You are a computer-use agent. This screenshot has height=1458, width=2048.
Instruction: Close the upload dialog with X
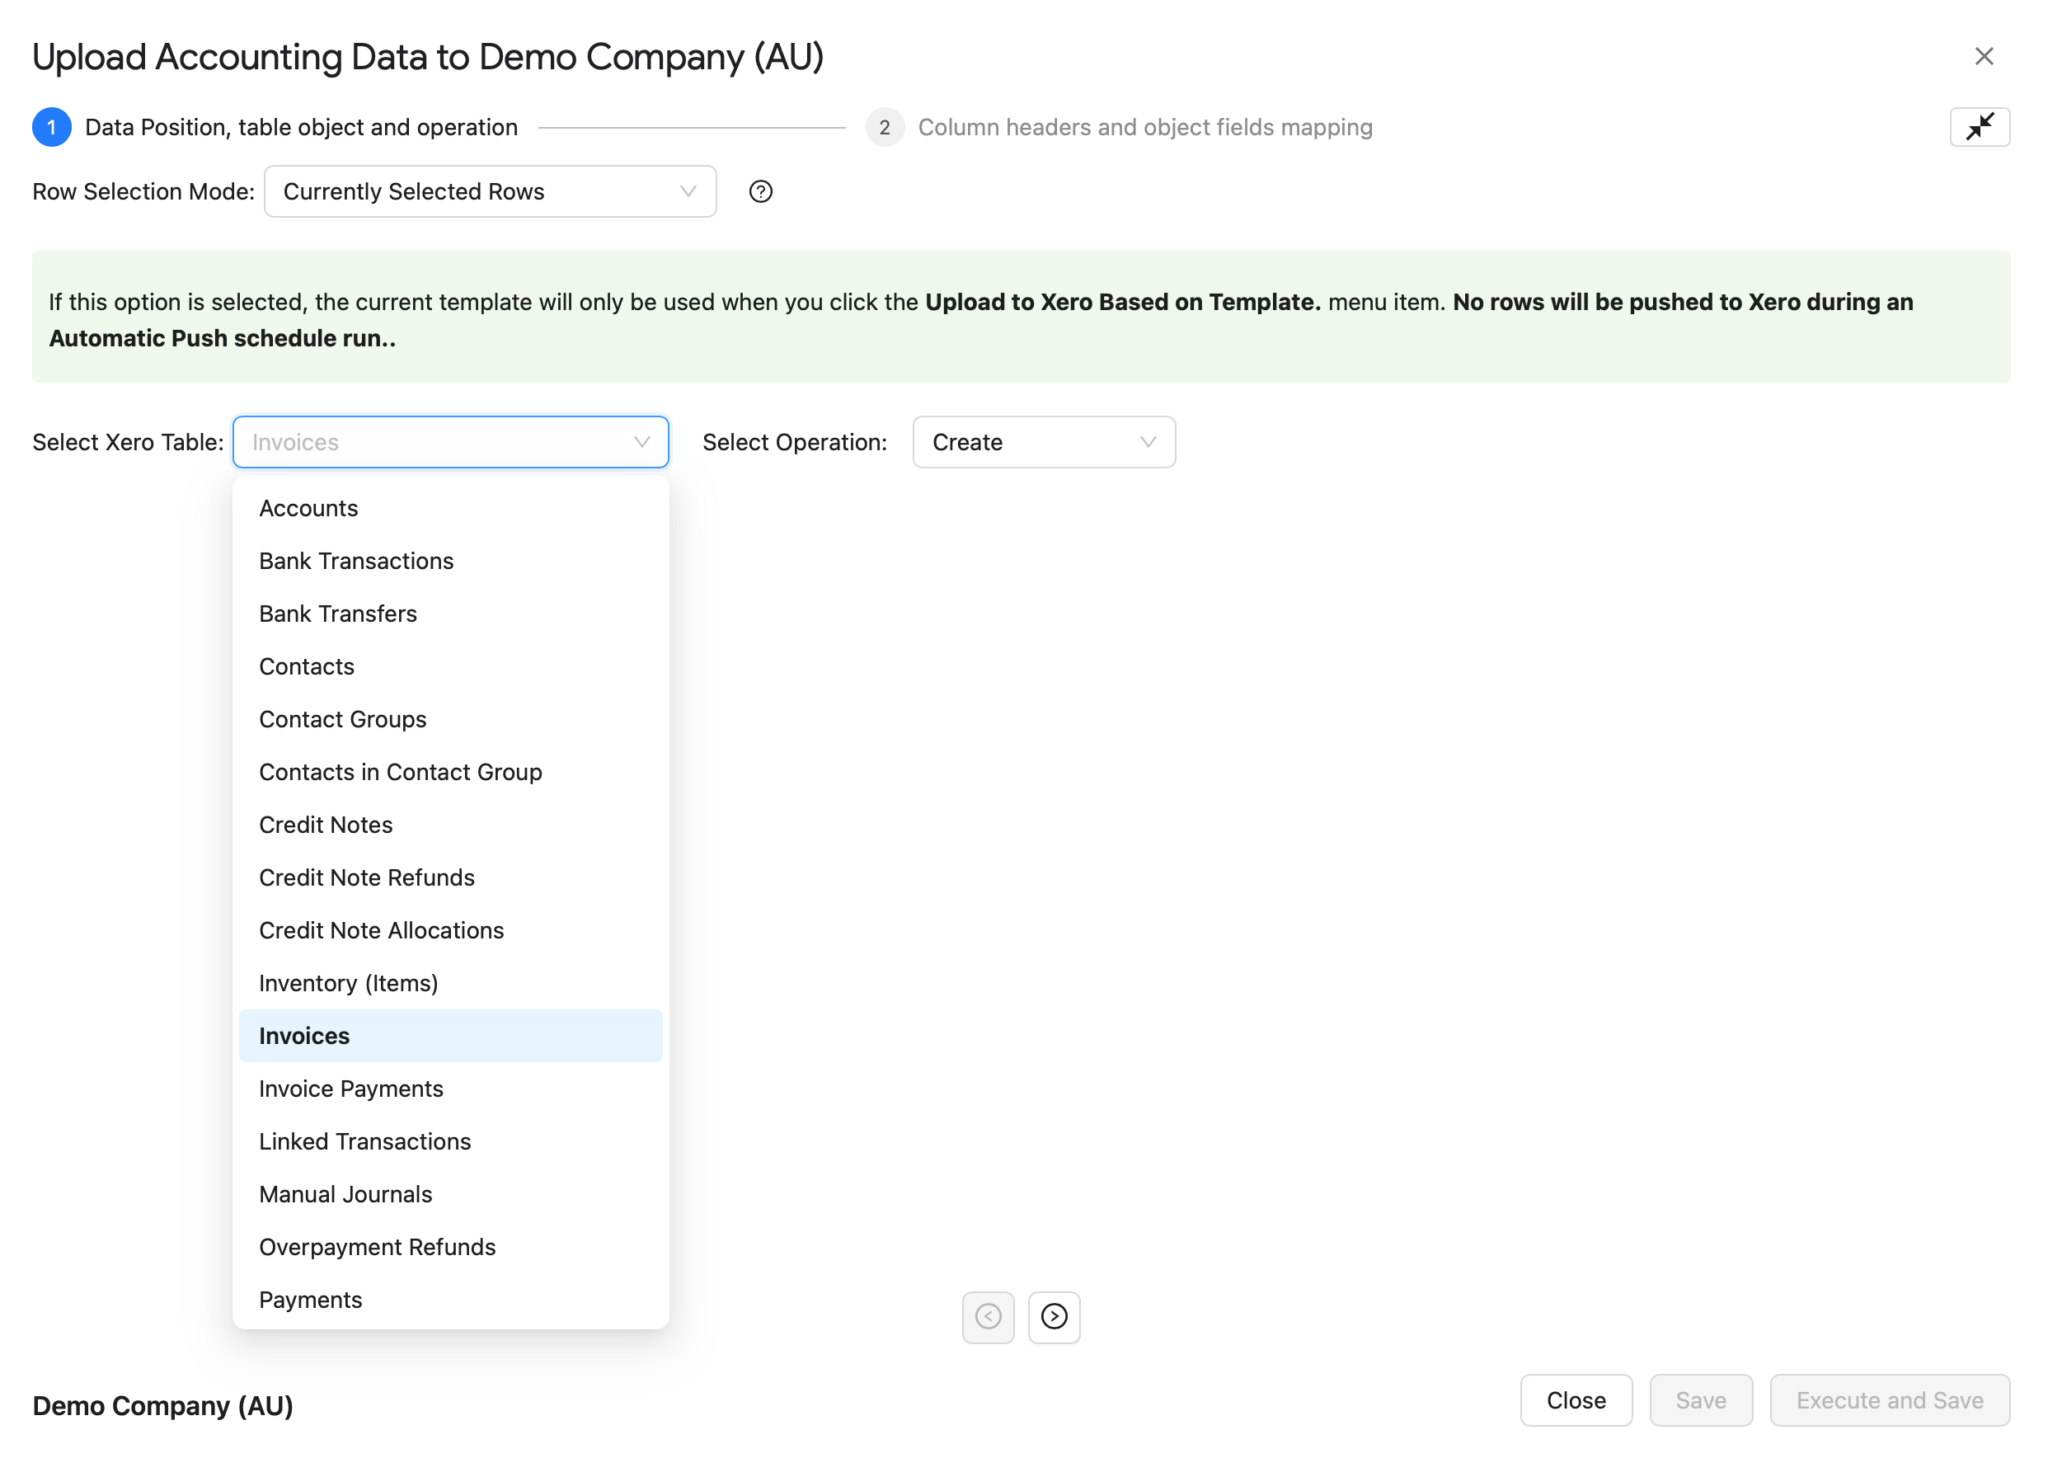(x=1984, y=57)
